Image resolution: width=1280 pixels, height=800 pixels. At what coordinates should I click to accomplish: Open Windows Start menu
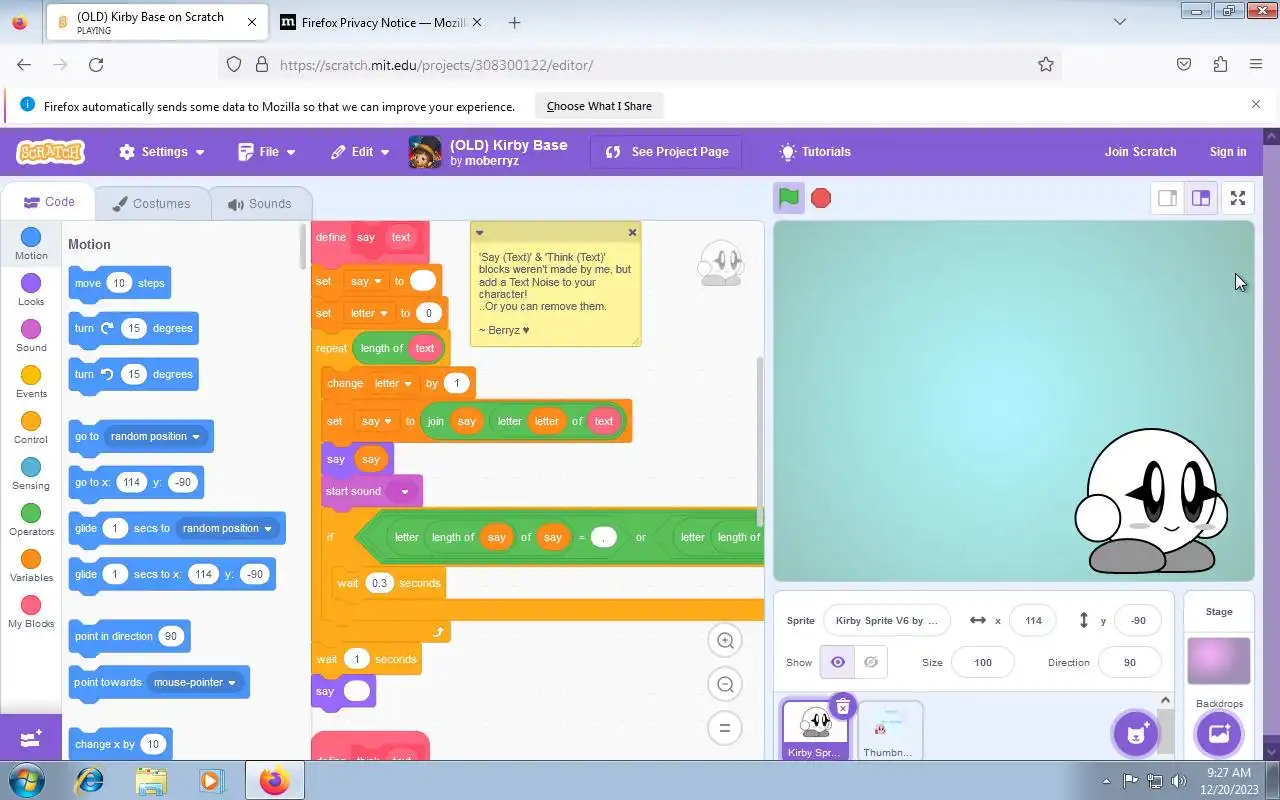click(26, 780)
